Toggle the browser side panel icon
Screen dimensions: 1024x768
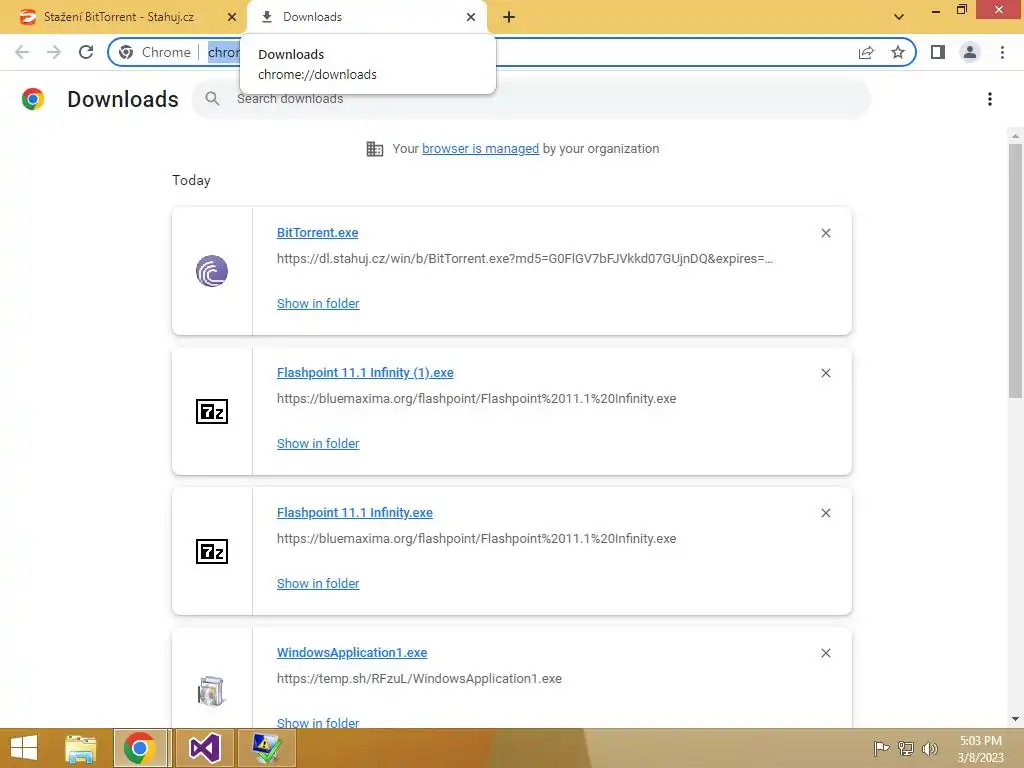point(938,52)
